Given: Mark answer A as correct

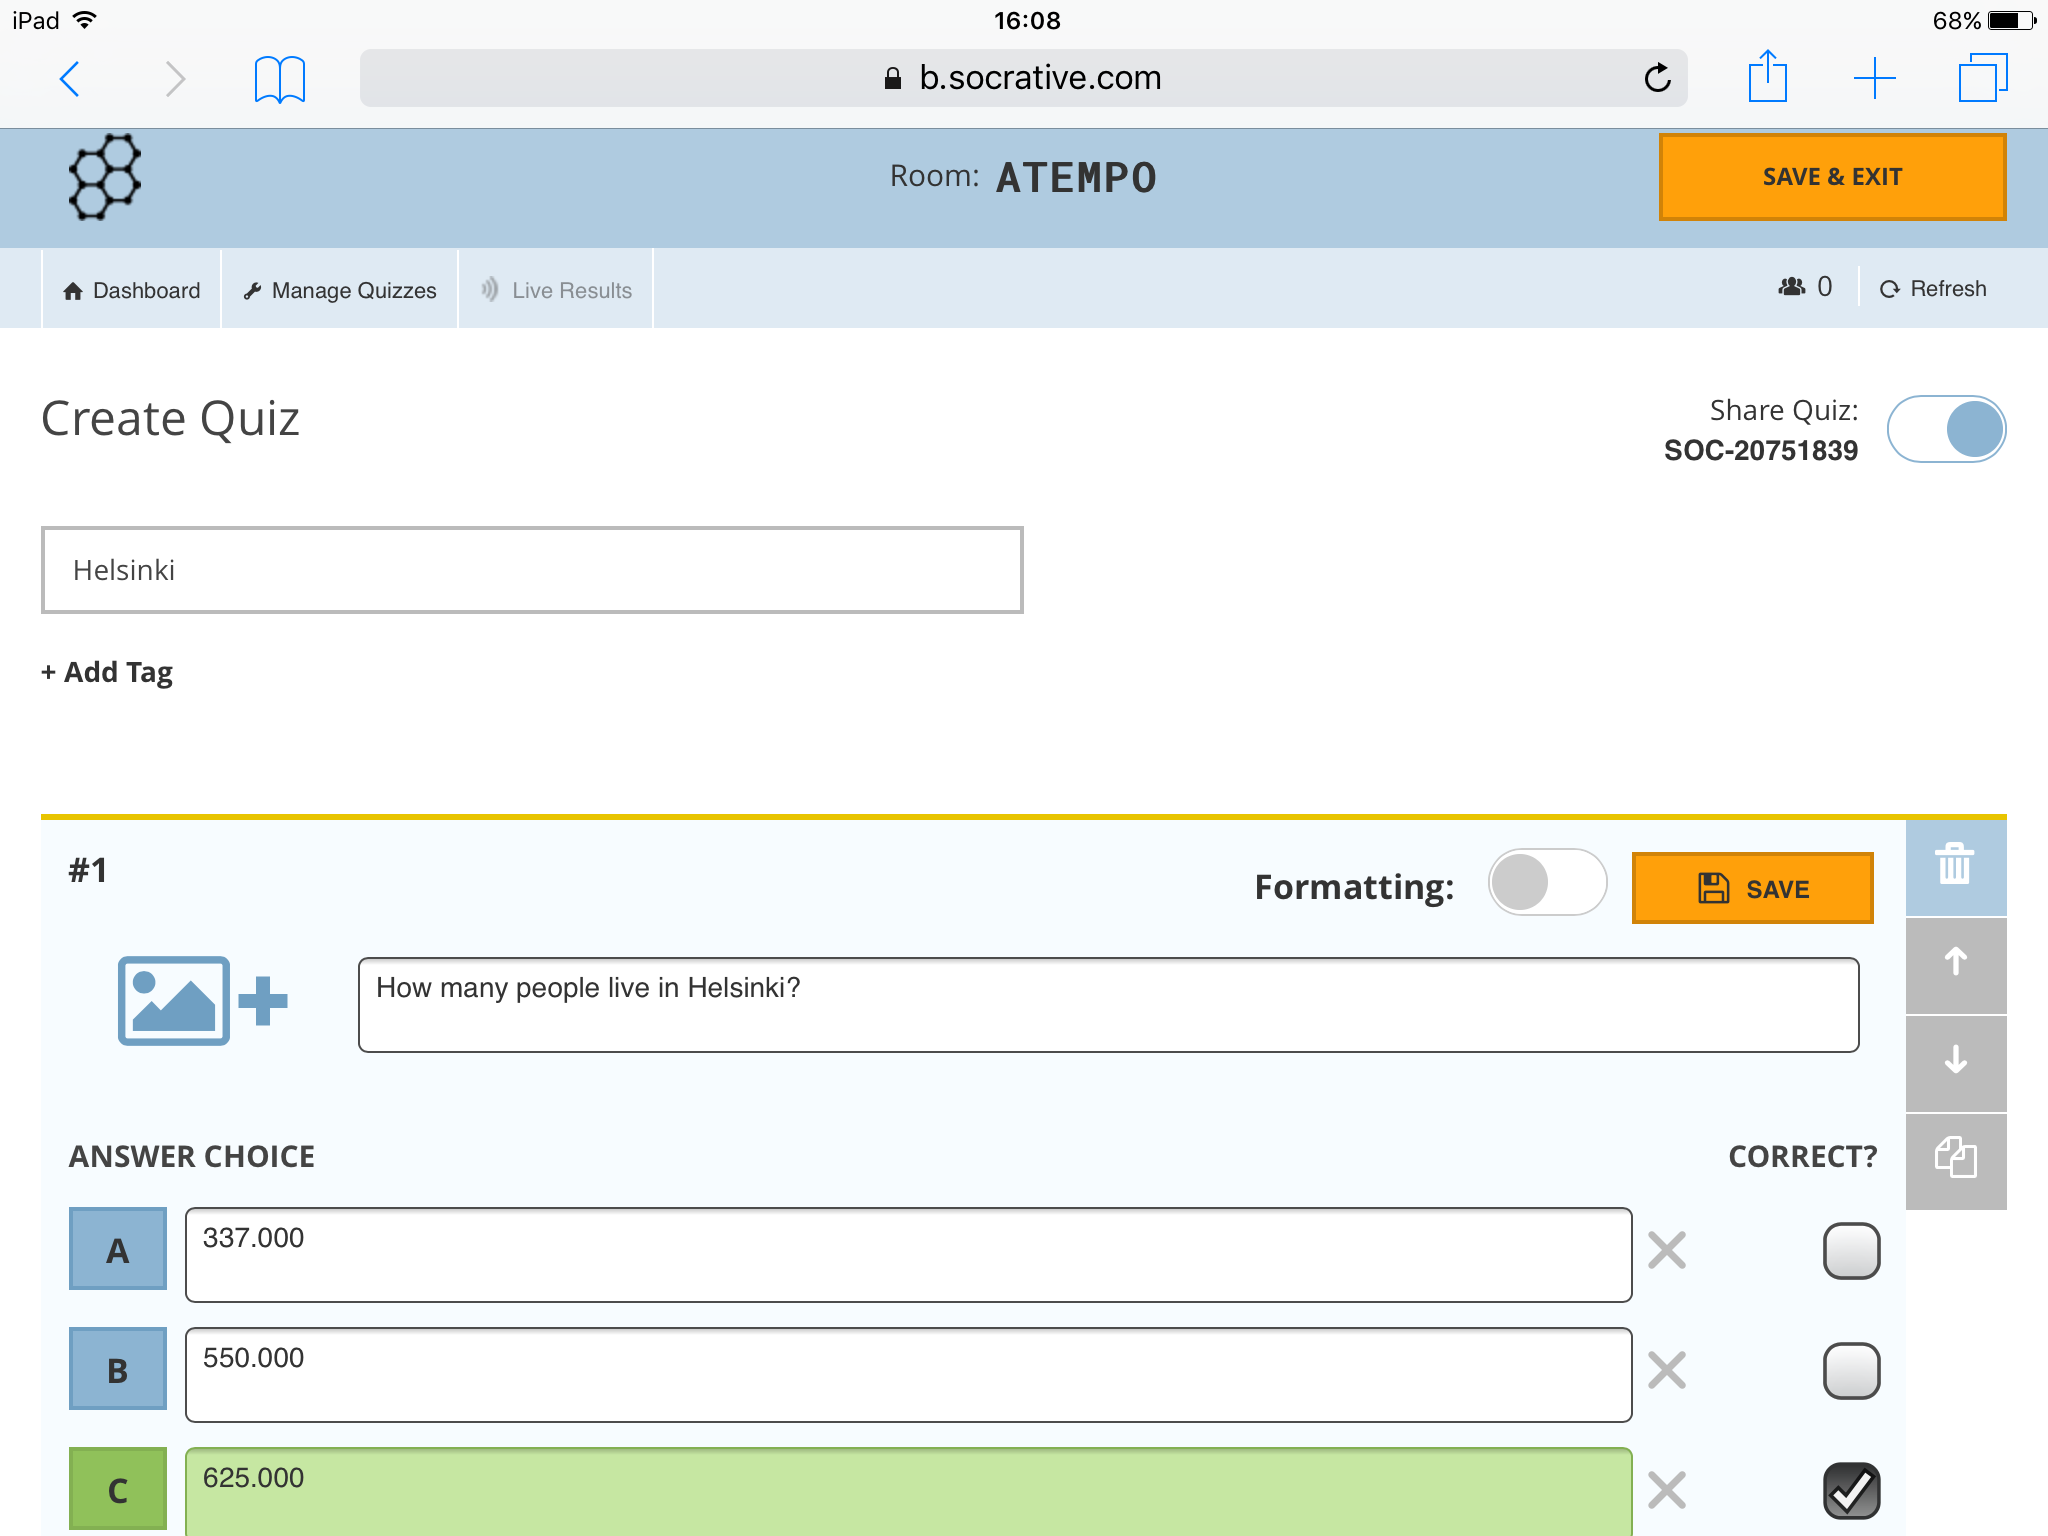Looking at the screenshot, I should point(1851,1250).
